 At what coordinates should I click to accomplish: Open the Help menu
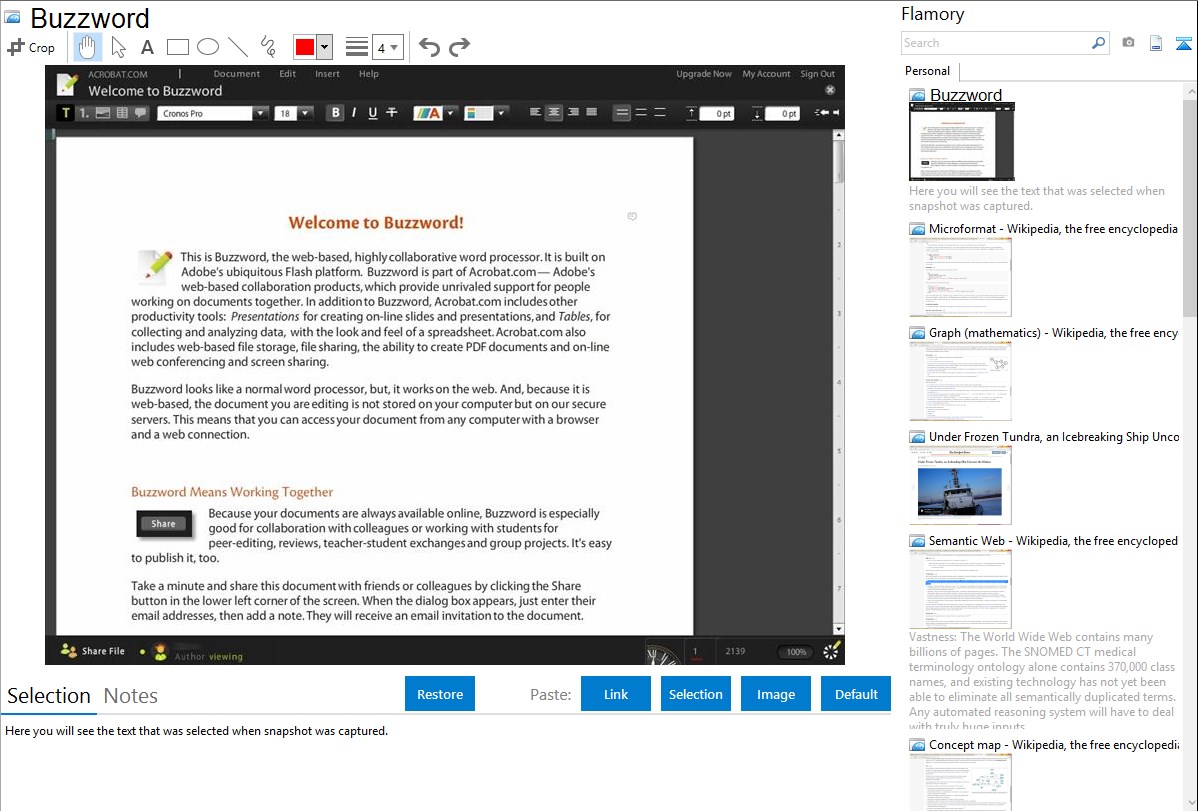click(369, 73)
